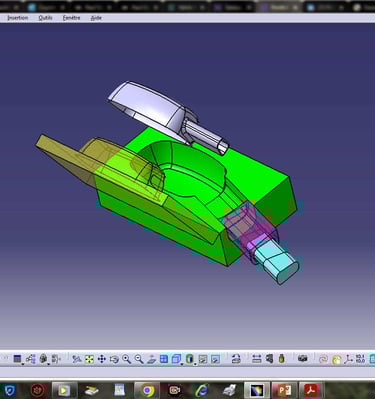Select the Pan view tool

tap(102, 359)
